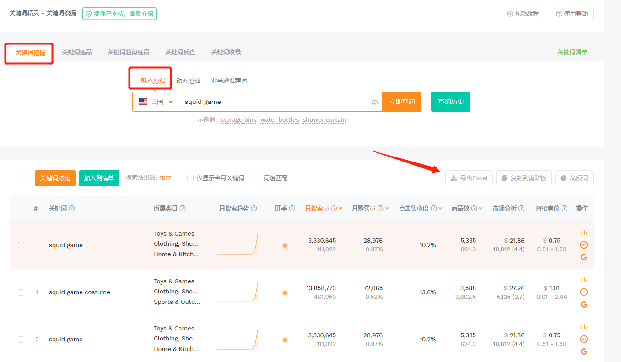Click help icon beside 关键词 column header
The image size is (621, 362).
pos(72,208)
